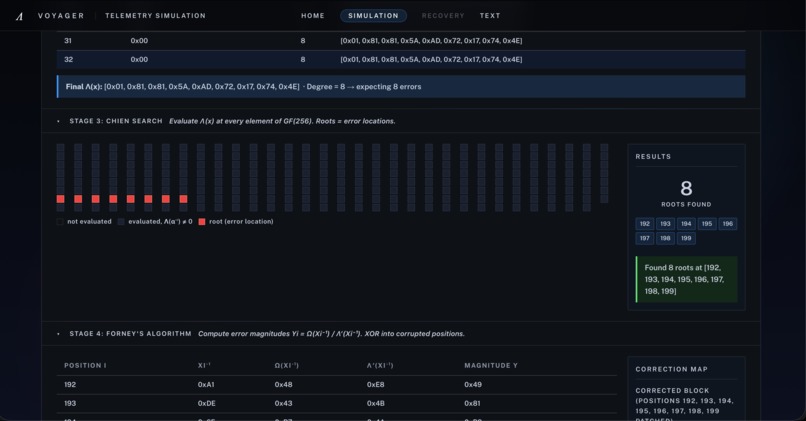
Task: Click the 0xDE value in row 193
Action: click(x=206, y=404)
